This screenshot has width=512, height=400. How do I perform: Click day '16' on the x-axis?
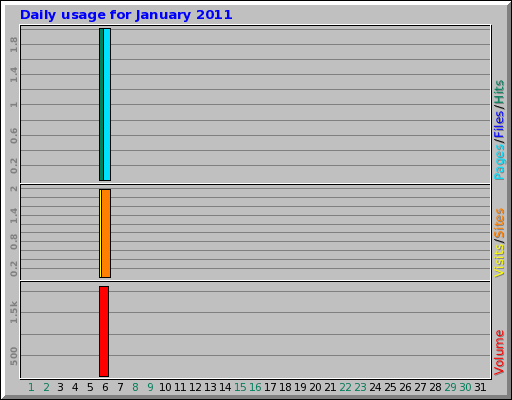point(255,387)
